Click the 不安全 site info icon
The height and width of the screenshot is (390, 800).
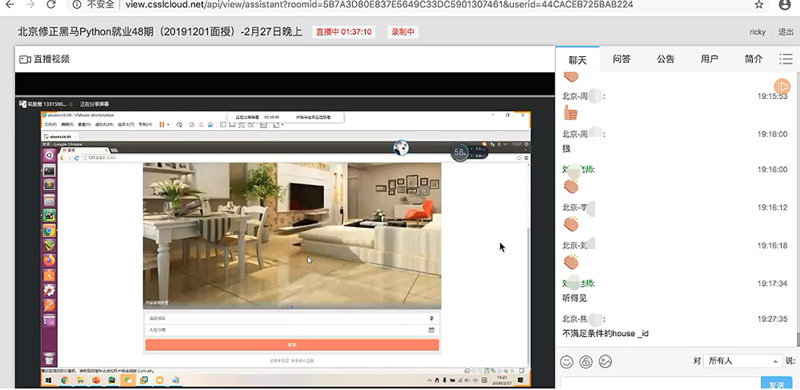click(x=77, y=5)
